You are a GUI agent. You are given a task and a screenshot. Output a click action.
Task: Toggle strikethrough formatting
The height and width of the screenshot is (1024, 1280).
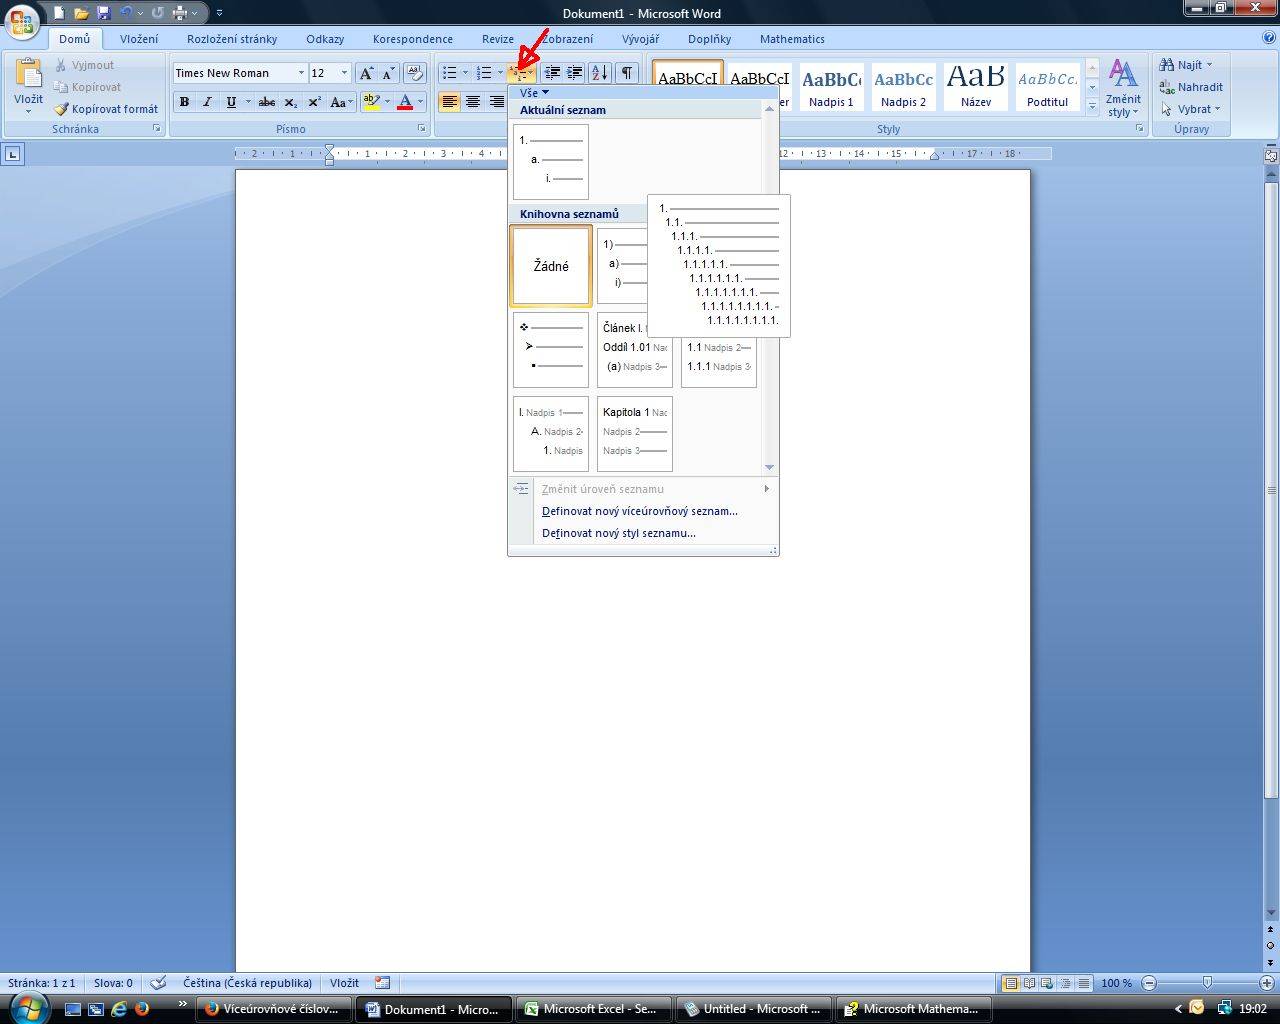[x=266, y=102]
